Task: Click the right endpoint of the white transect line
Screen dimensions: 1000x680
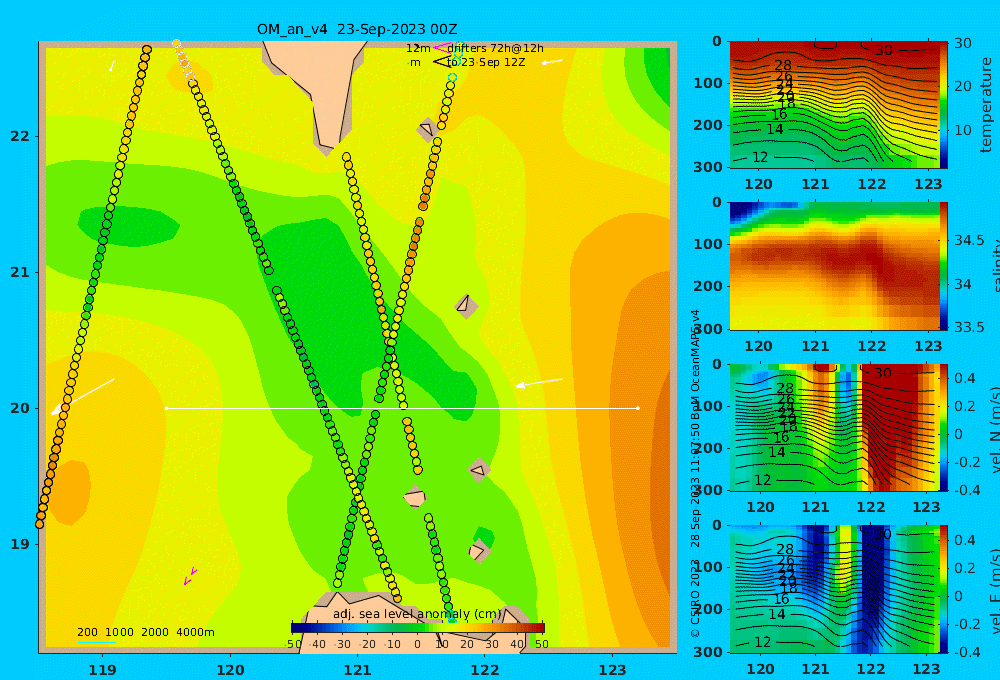Action: (638, 408)
